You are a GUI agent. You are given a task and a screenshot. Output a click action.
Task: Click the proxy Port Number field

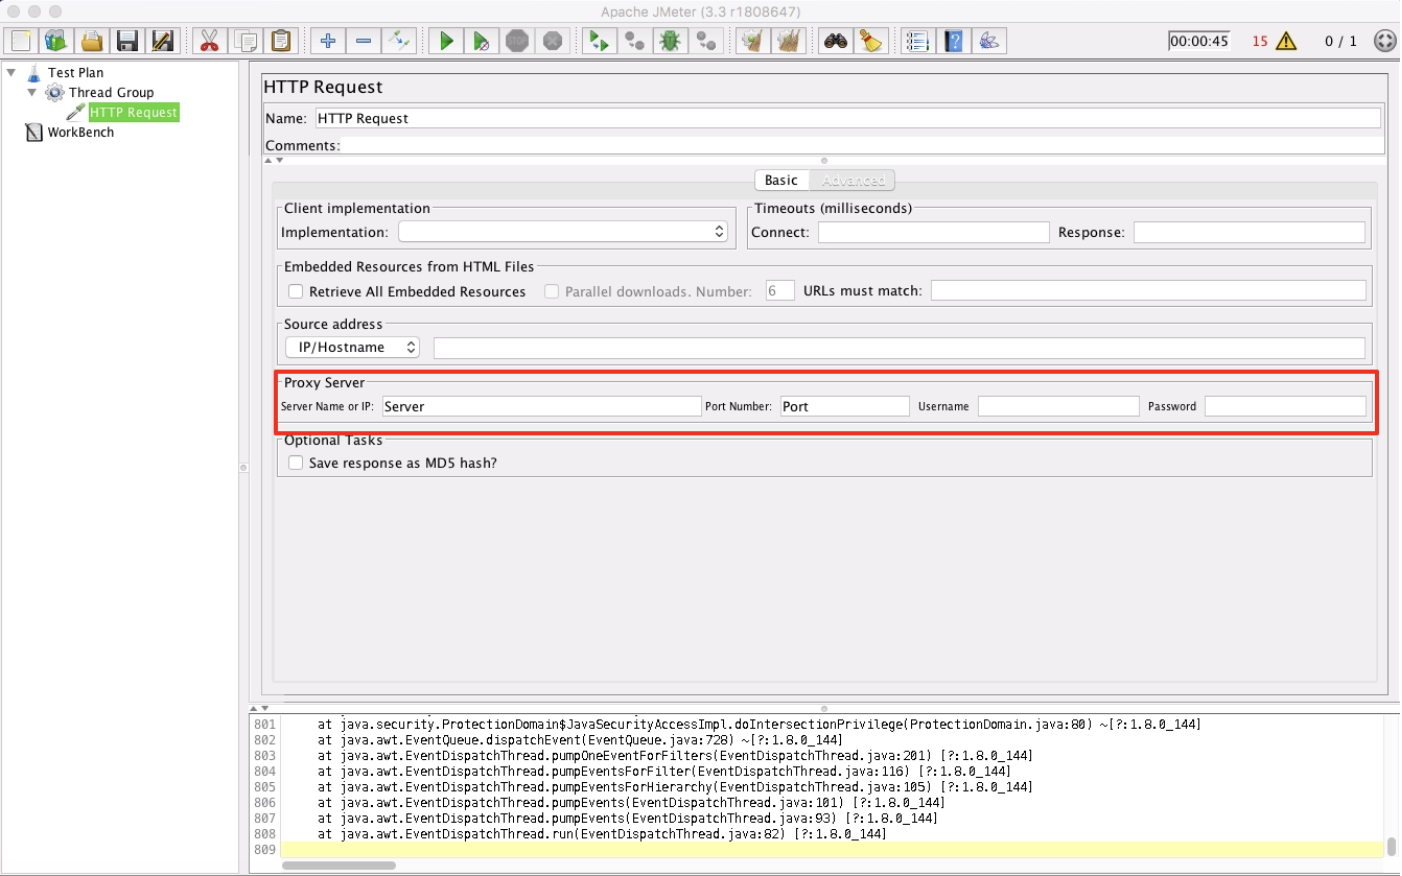845,406
